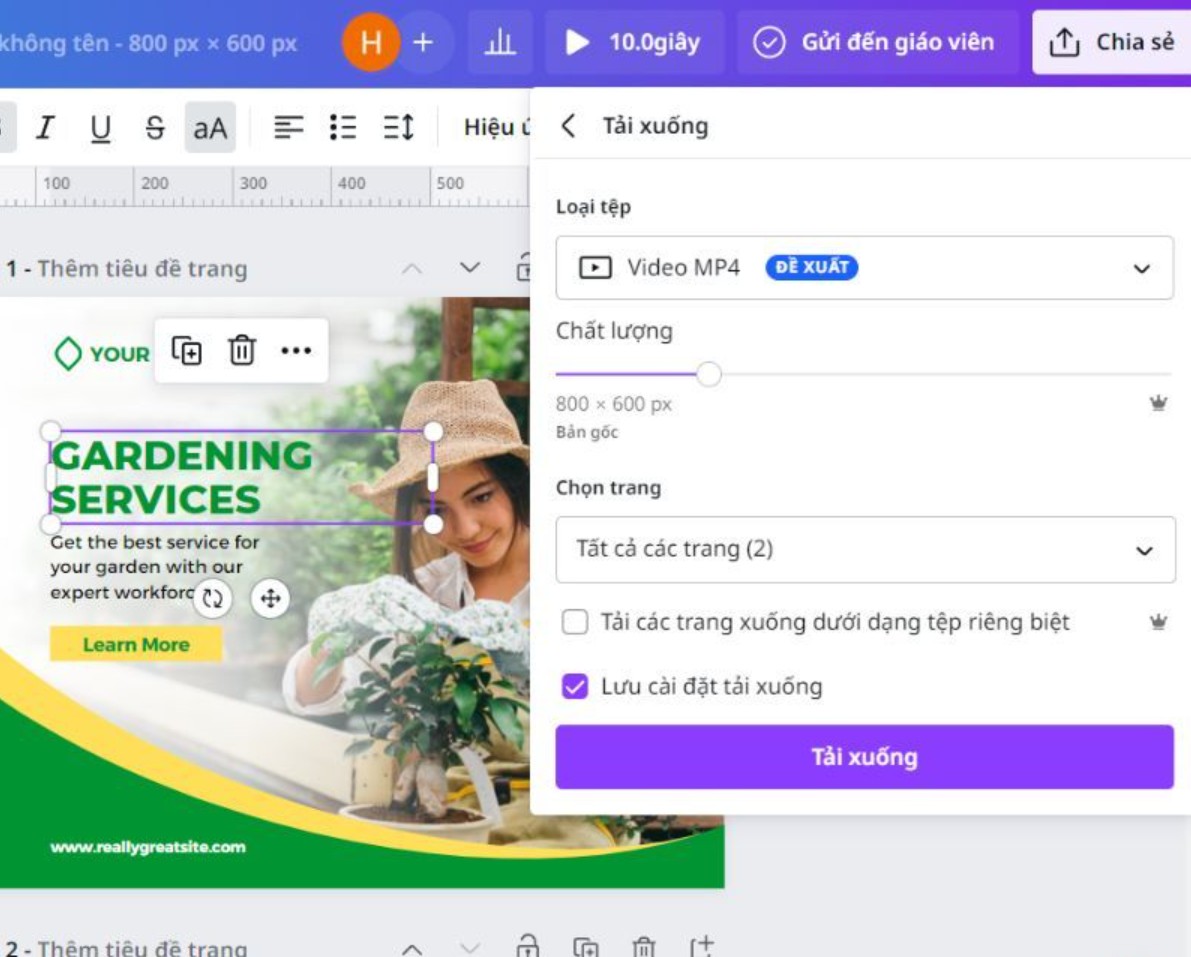Click the bulleted list icon
This screenshot has width=1191, height=957.
tap(343, 128)
